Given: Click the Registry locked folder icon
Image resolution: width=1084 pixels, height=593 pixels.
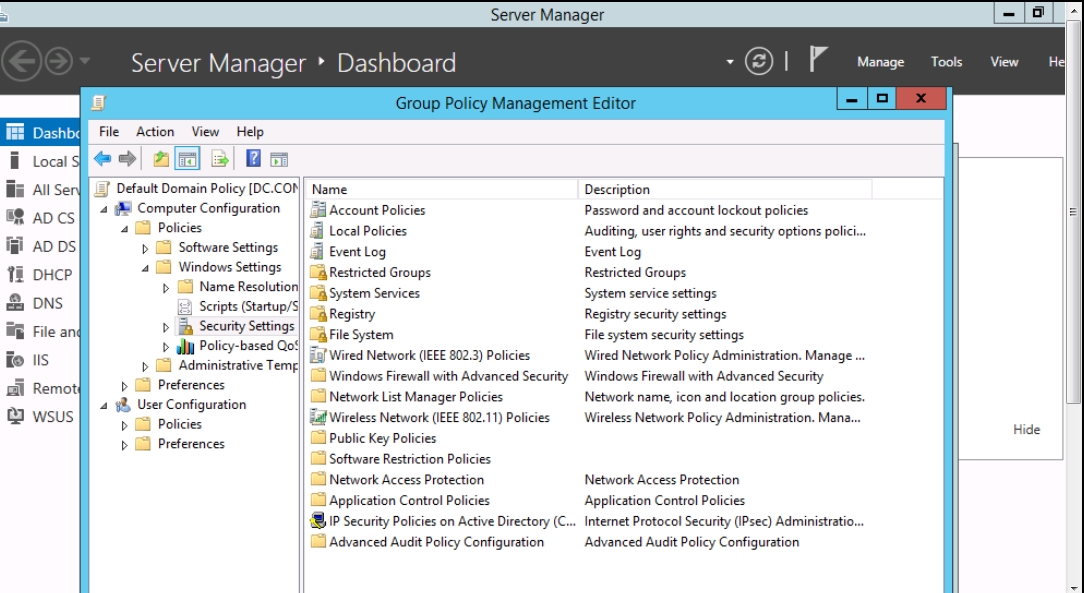Looking at the screenshot, I should pyautogui.click(x=318, y=314).
